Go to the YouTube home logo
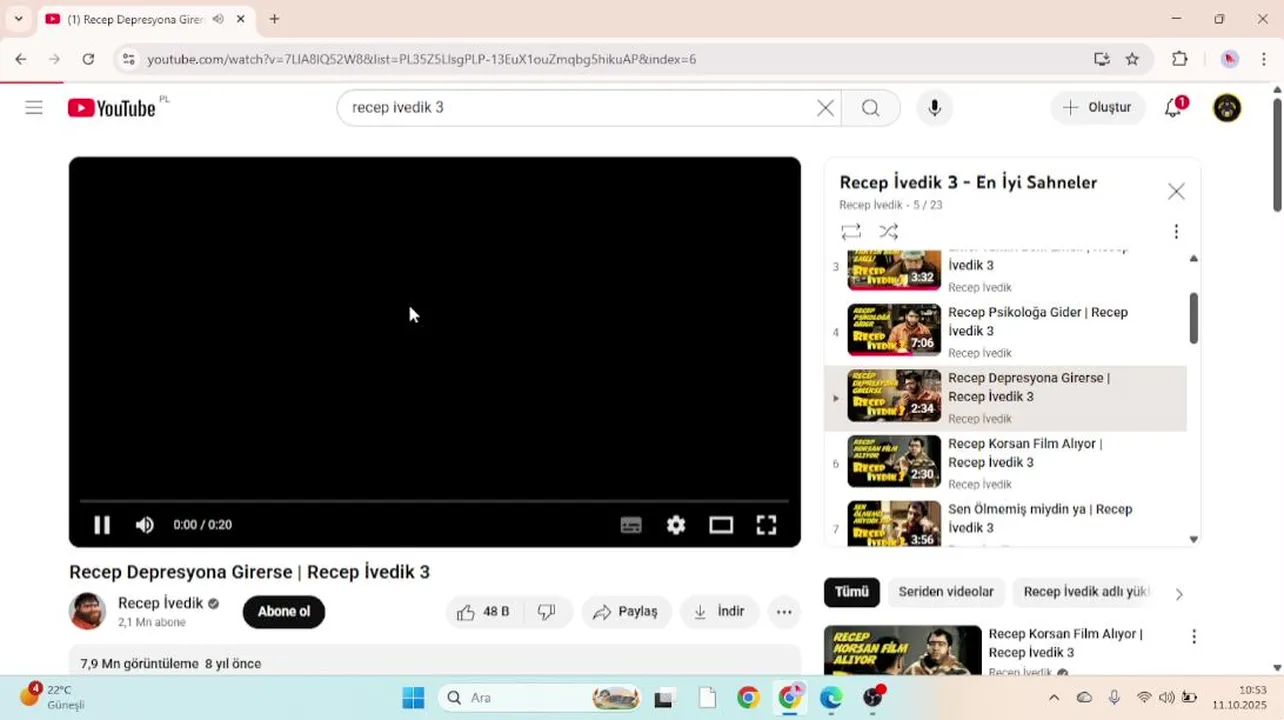The height and width of the screenshot is (720, 1284). pos(112,108)
